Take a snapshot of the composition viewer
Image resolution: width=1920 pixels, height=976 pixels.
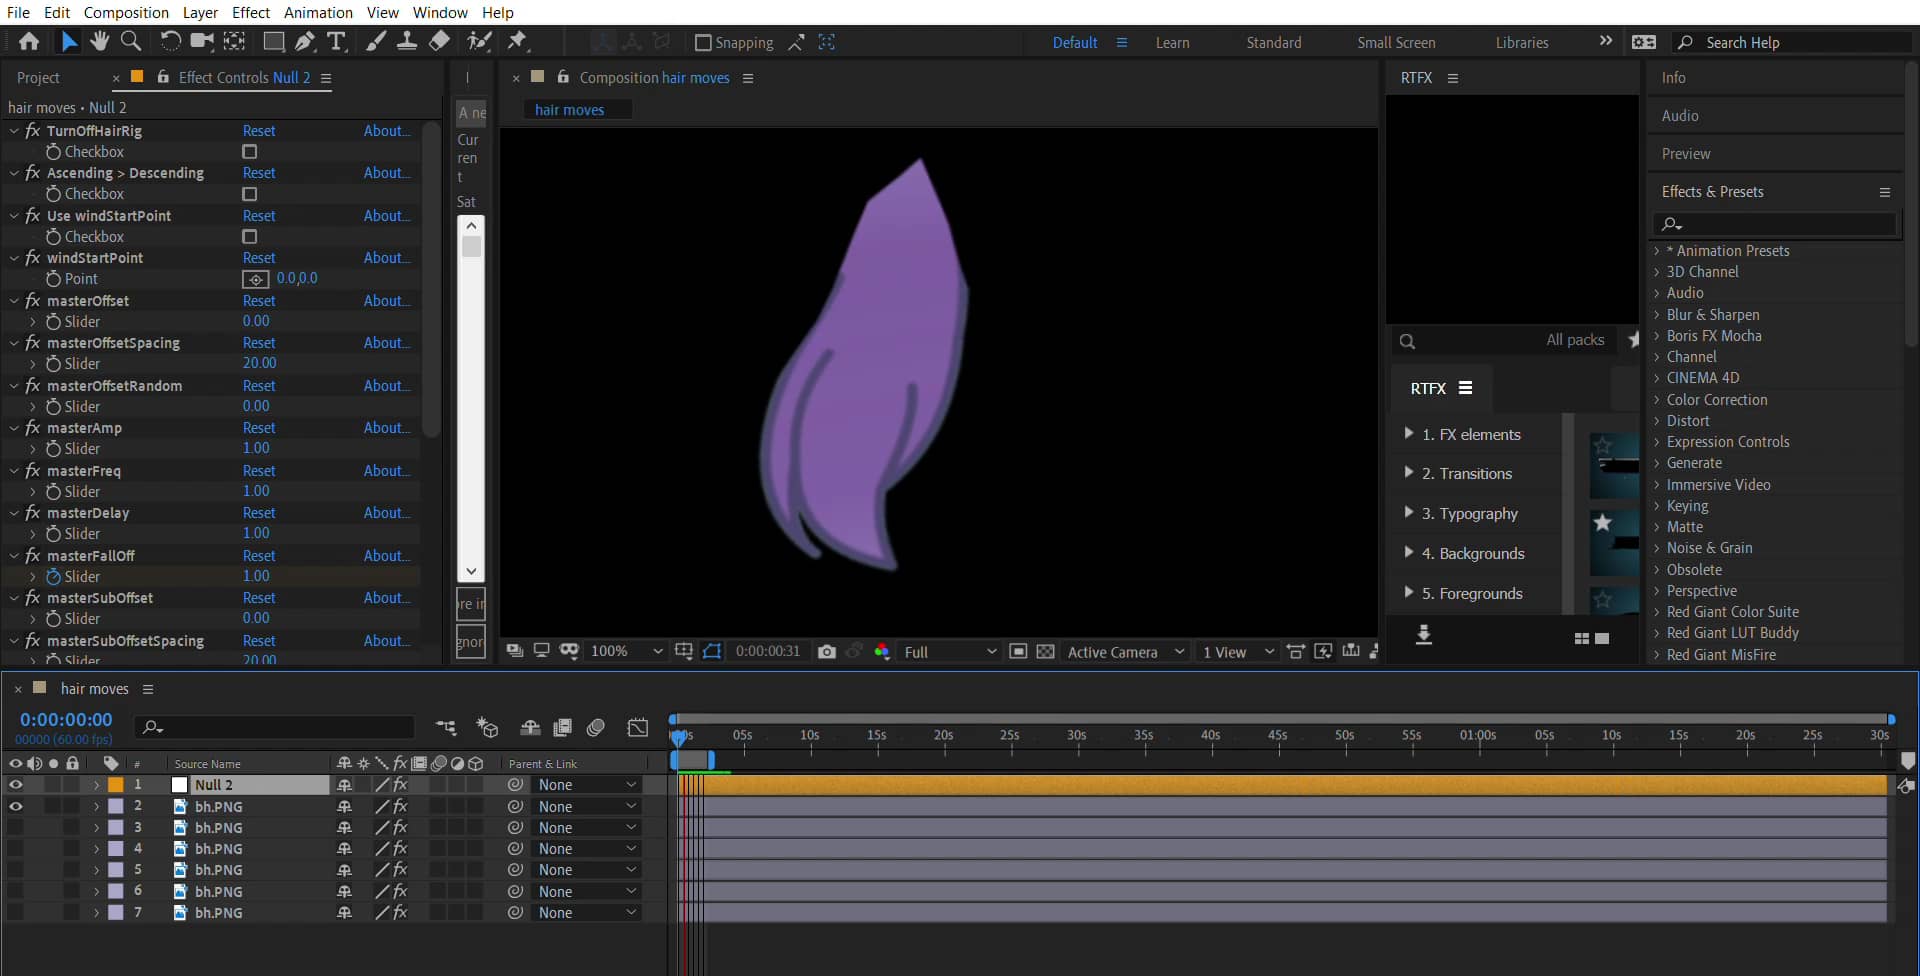tap(827, 651)
